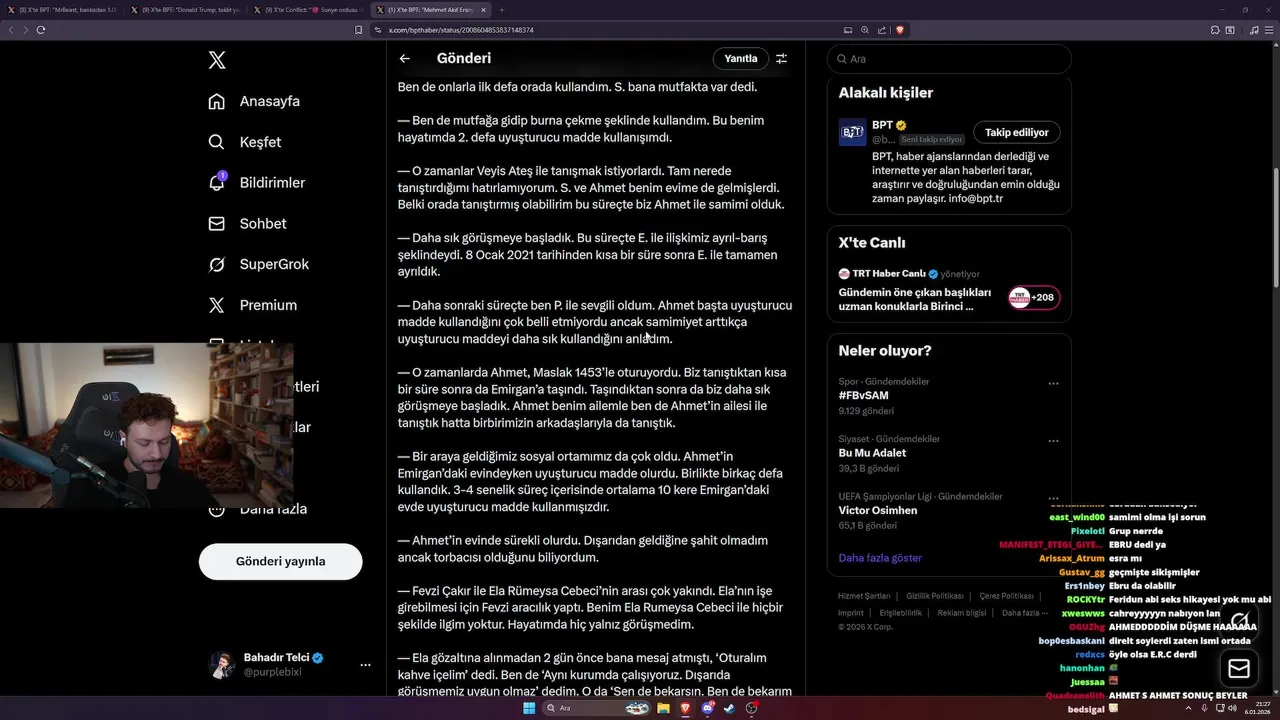Viewport: 1280px width, 720px height.
Task: Close the Mehmet Akif Ersoy tab
Action: [x=484, y=10]
